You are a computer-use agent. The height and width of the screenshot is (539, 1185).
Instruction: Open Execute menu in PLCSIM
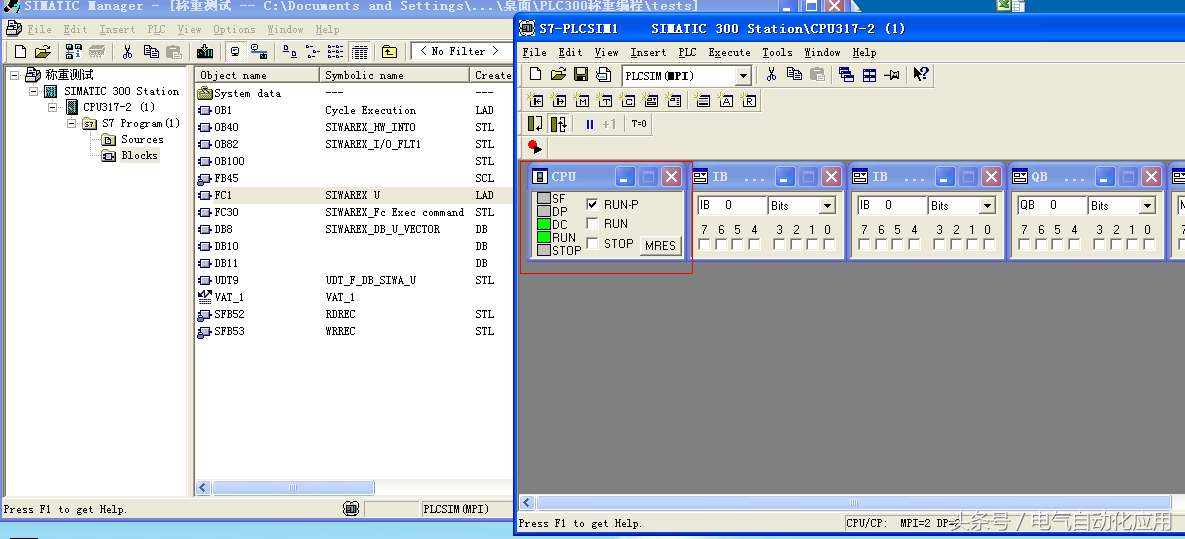(x=729, y=52)
